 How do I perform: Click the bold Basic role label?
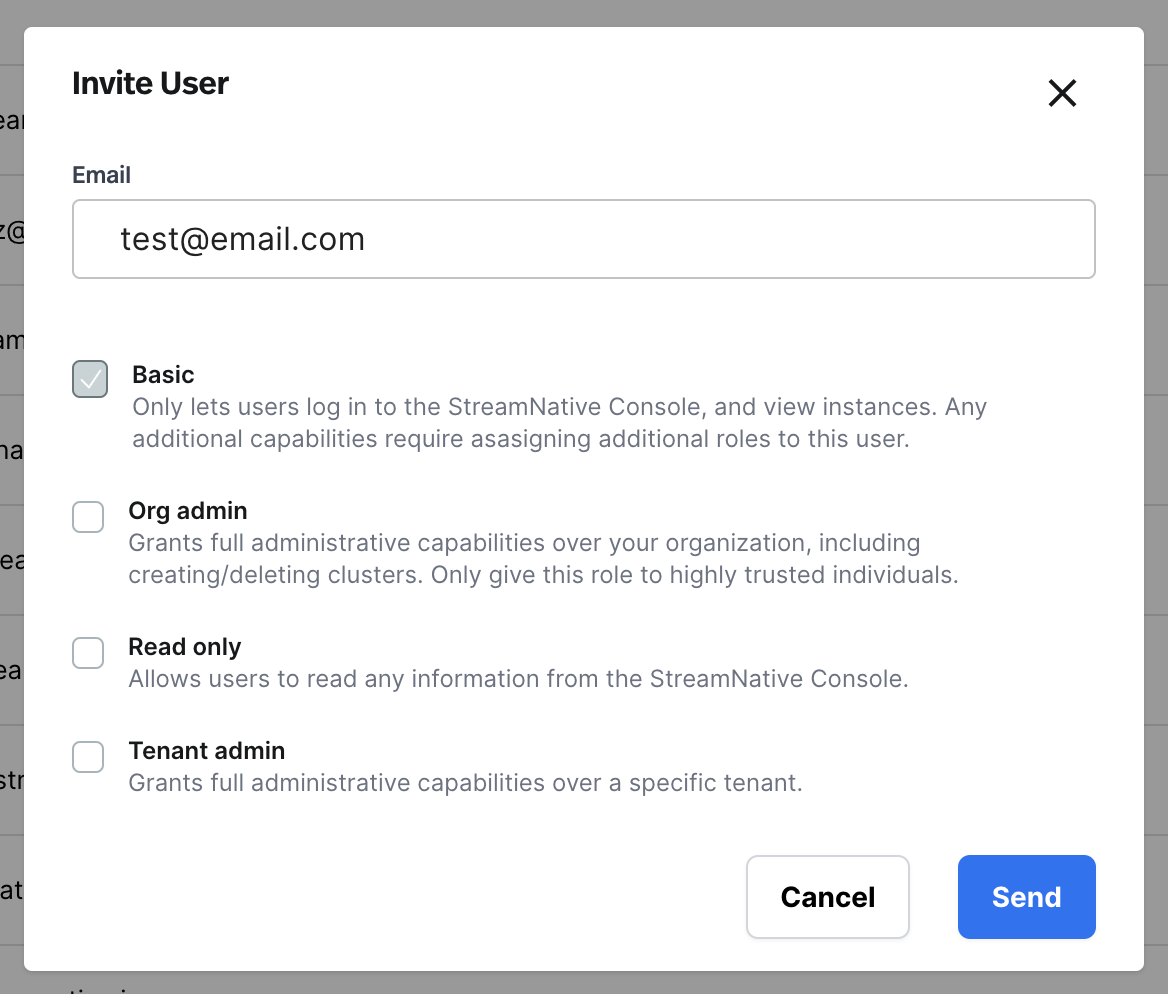163,375
